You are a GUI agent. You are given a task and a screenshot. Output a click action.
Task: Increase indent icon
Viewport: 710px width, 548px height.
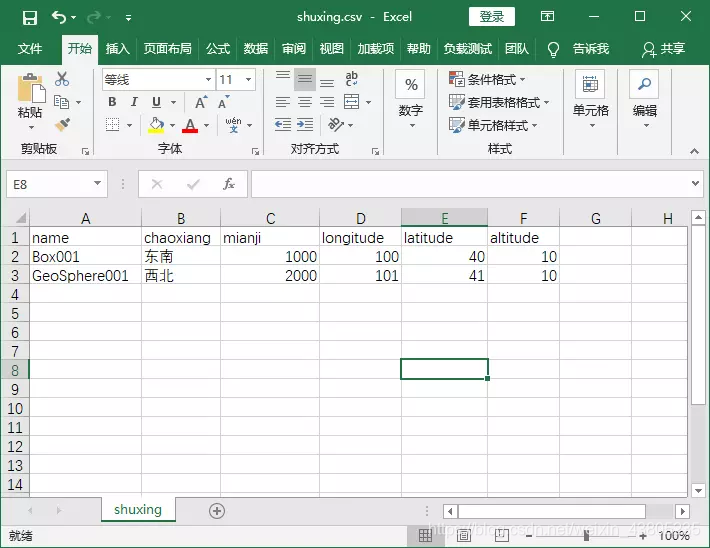tap(305, 125)
